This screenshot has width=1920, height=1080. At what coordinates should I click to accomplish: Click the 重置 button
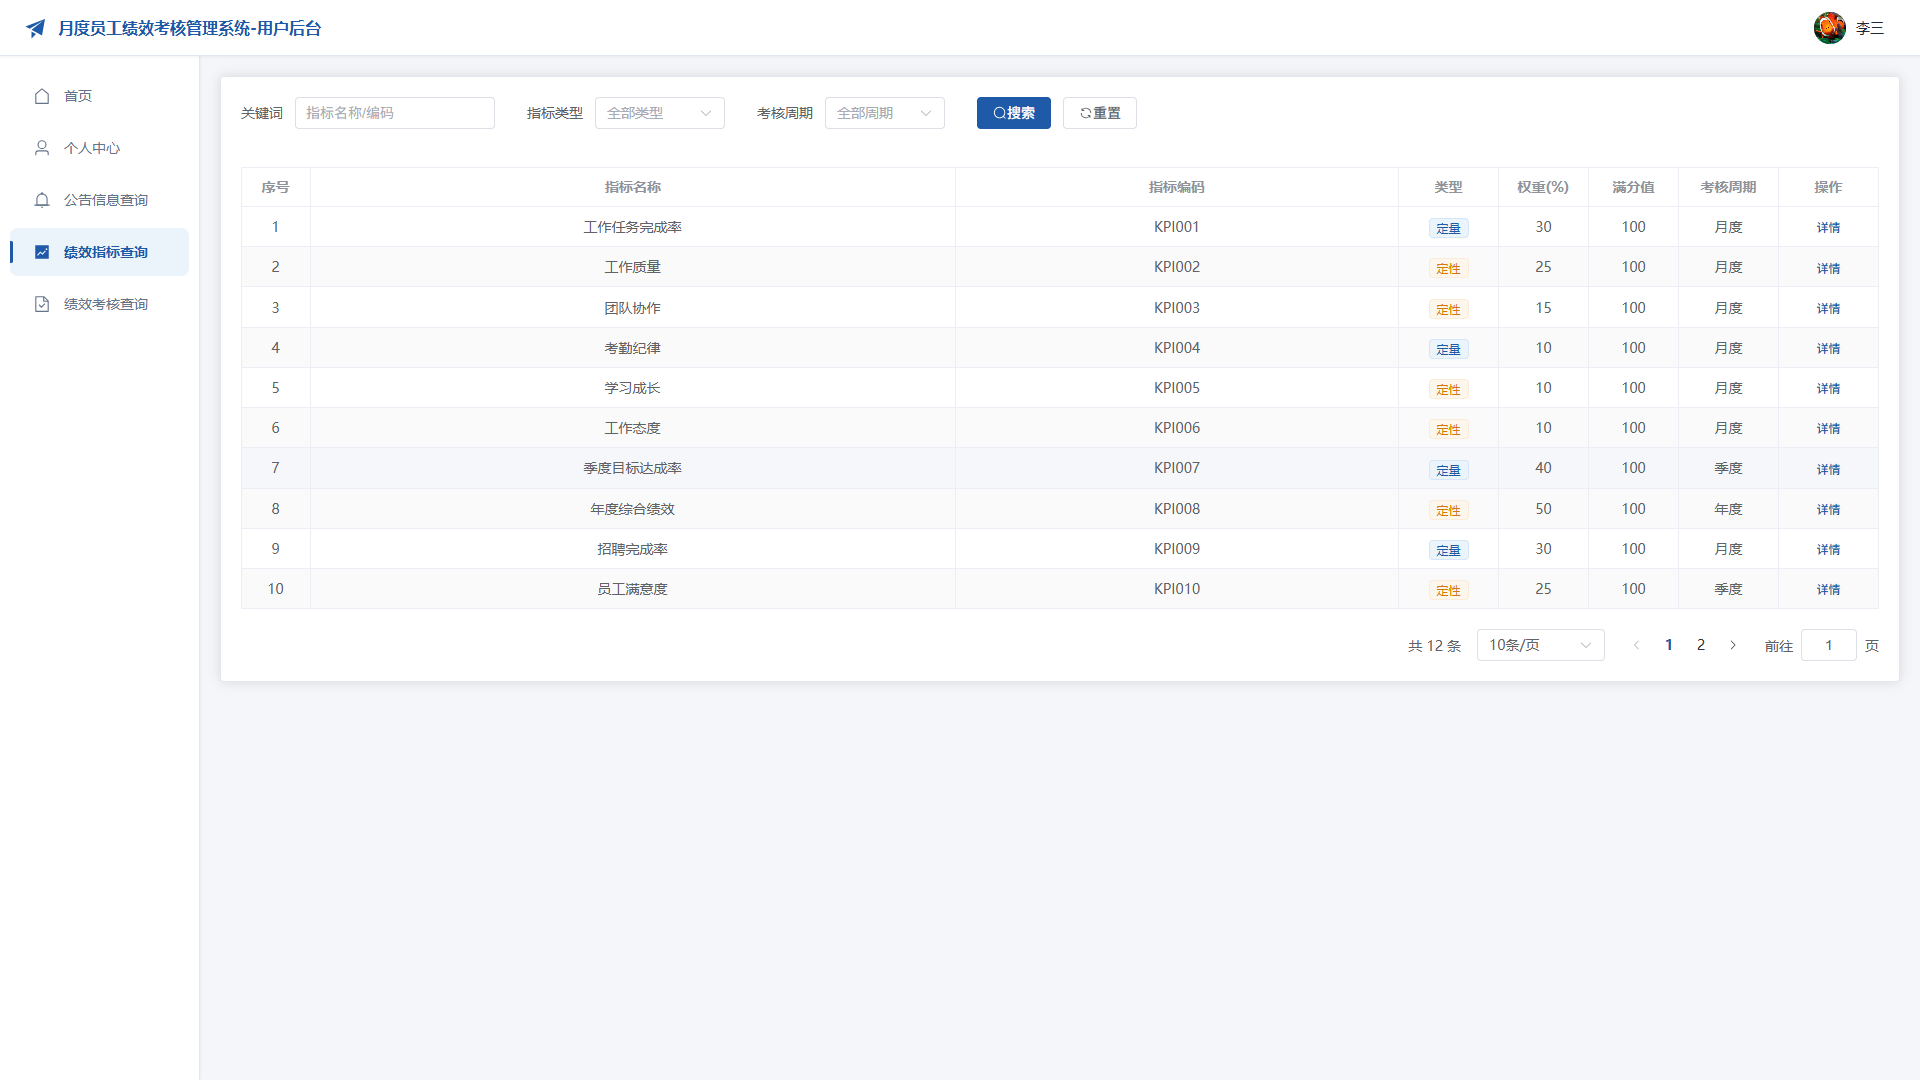pyautogui.click(x=1100, y=113)
